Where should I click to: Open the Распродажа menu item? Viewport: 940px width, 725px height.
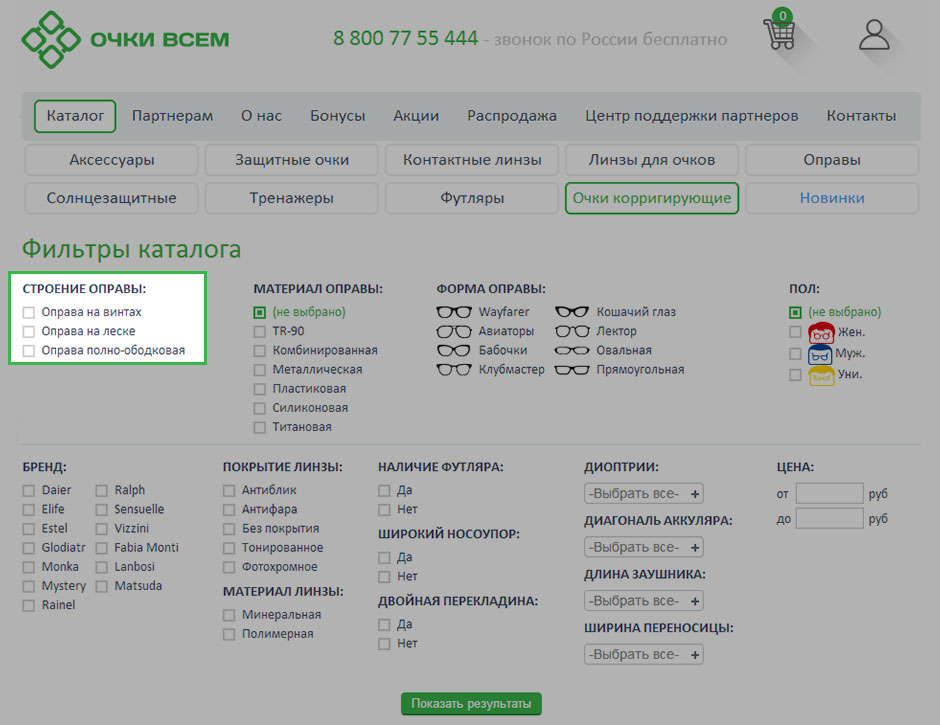tap(511, 116)
